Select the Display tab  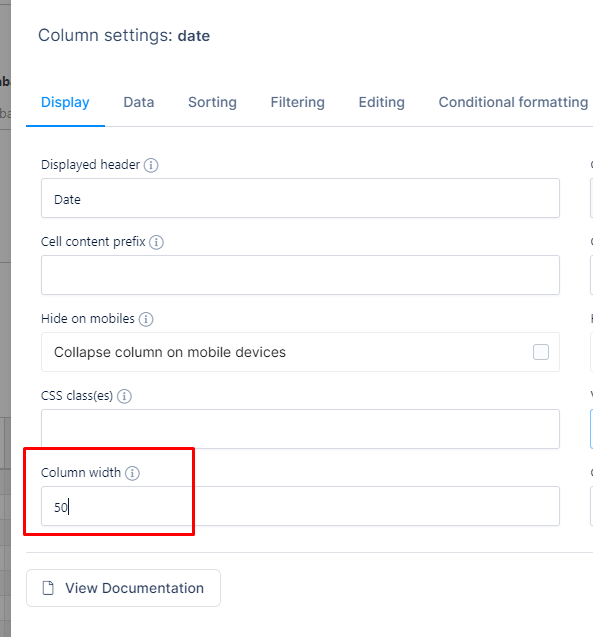[65, 102]
